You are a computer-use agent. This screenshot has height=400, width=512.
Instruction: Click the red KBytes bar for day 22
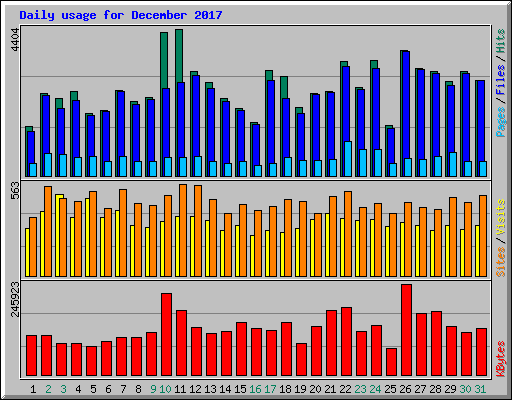coord(346,341)
